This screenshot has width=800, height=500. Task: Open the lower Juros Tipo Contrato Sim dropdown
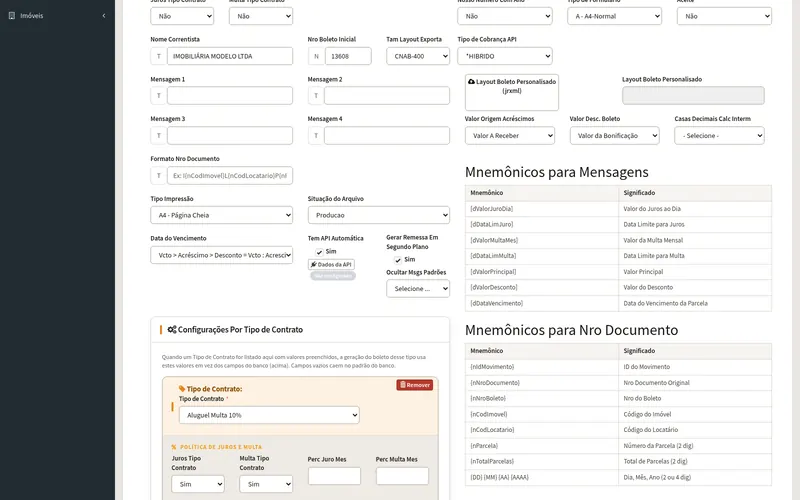coord(198,484)
